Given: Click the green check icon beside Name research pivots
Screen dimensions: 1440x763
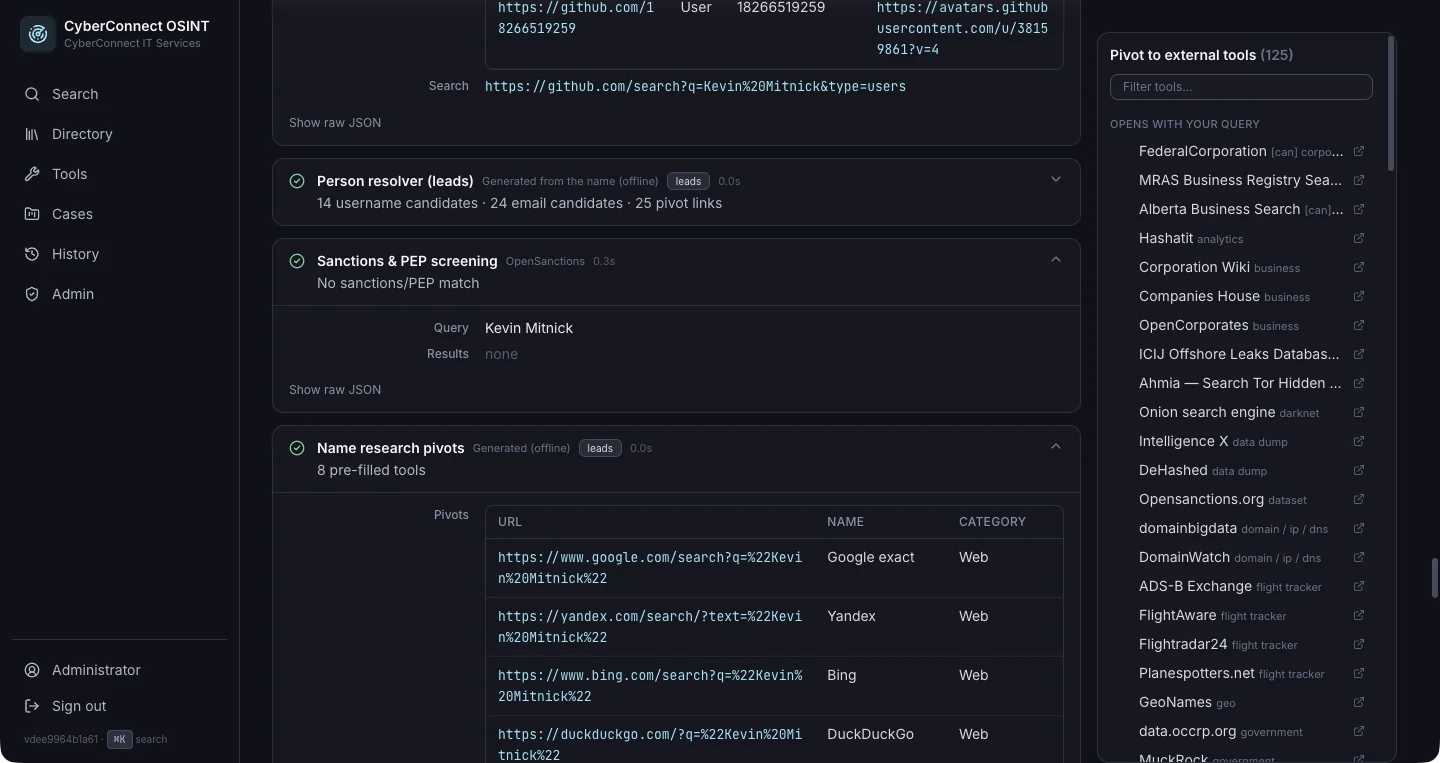Looking at the screenshot, I should tap(297, 448).
